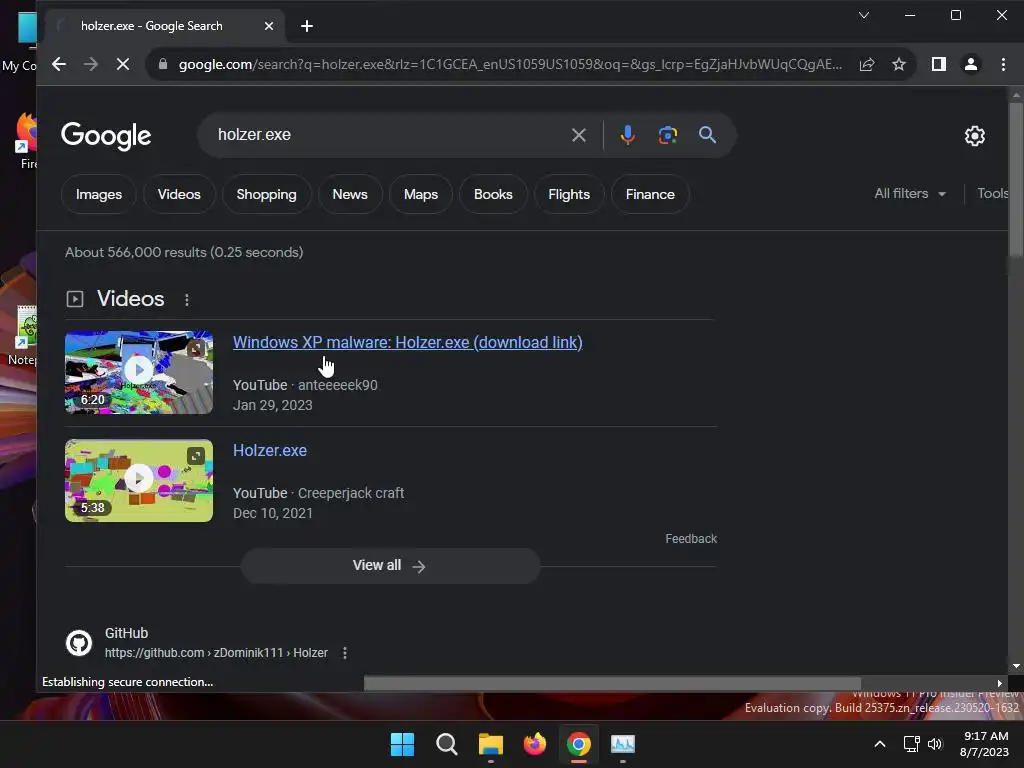Screen dimensions: 1024x768
Task: Click the Chrome taskbar icon
Action: [x=579, y=744]
